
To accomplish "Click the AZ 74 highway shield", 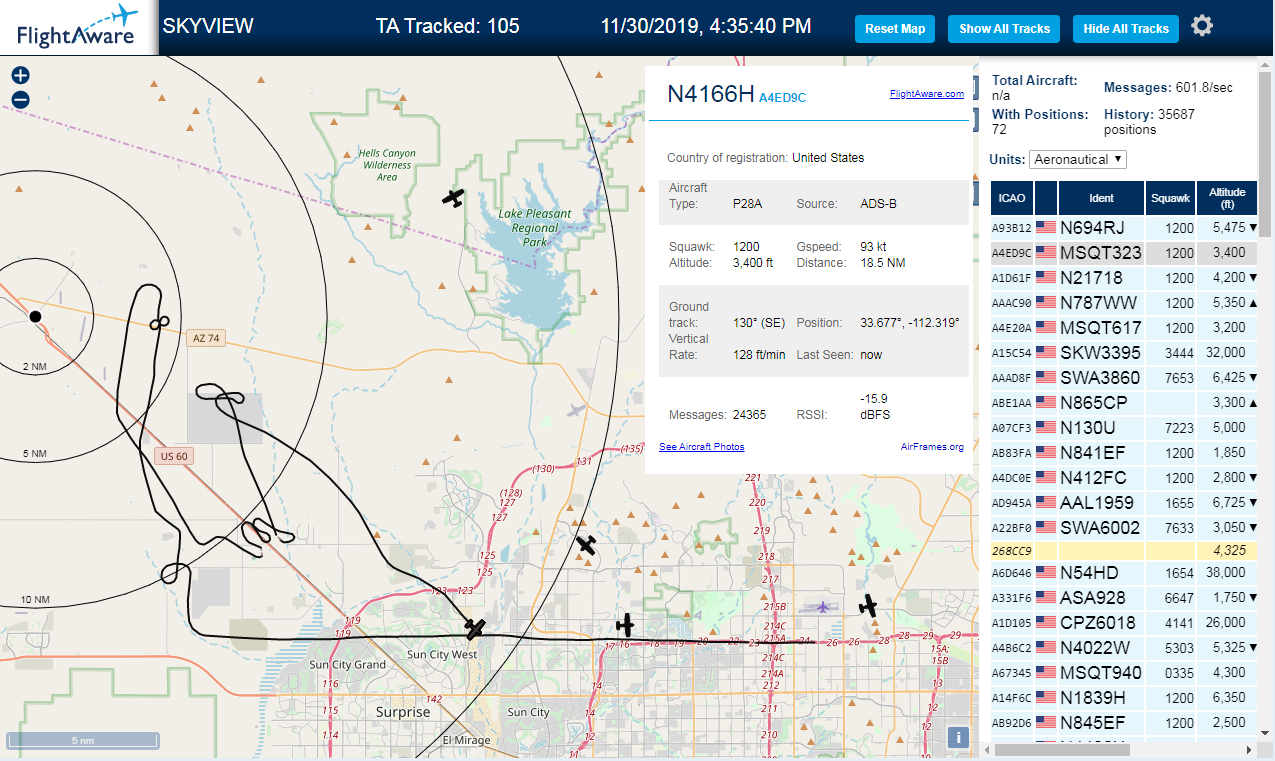I will [x=205, y=338].
